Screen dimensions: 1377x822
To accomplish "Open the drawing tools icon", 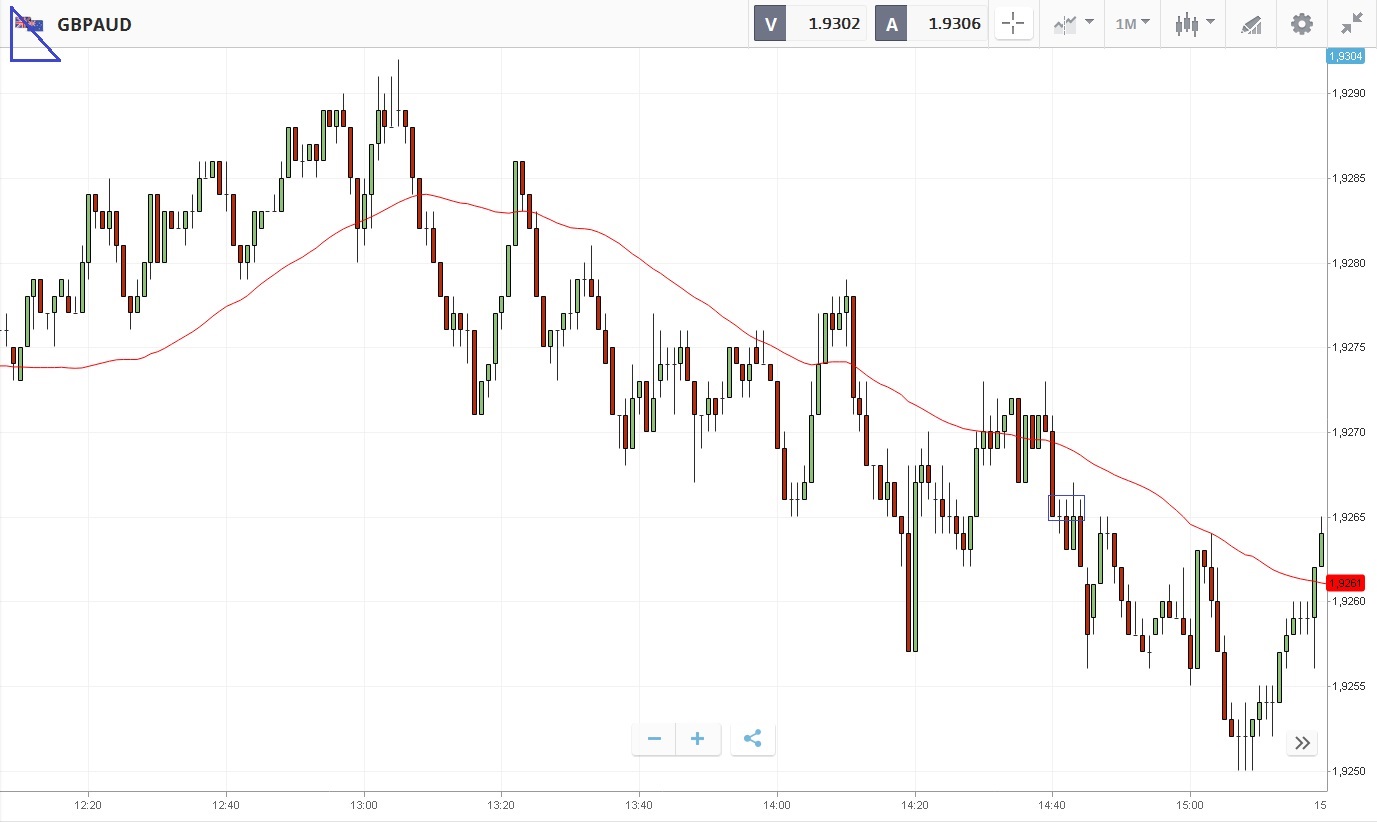I will point(1251,24).
